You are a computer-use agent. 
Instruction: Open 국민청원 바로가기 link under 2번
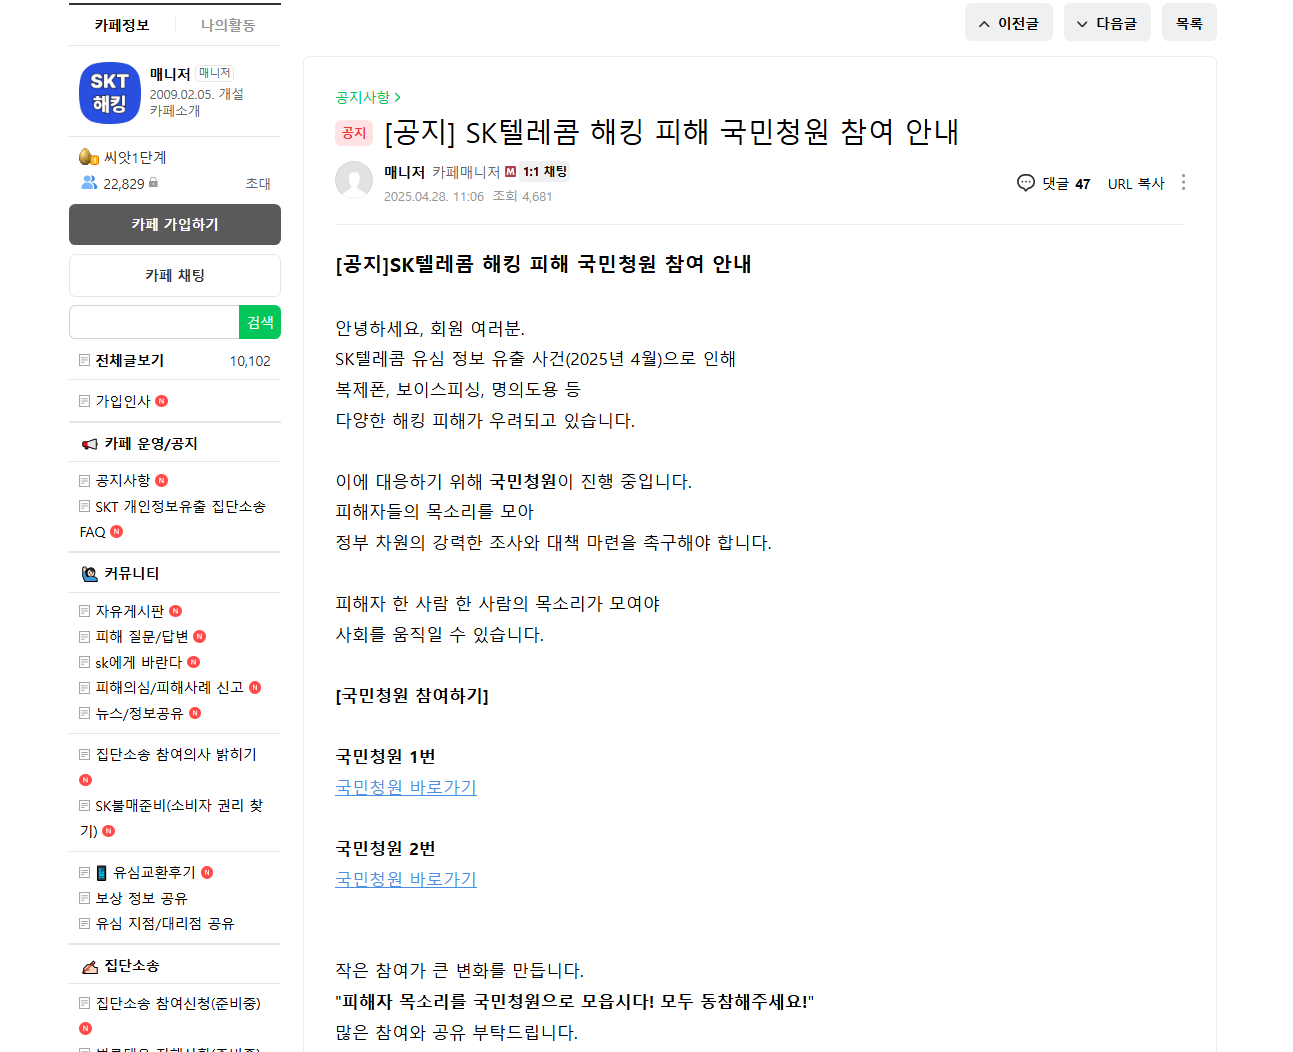pos(406,880)
